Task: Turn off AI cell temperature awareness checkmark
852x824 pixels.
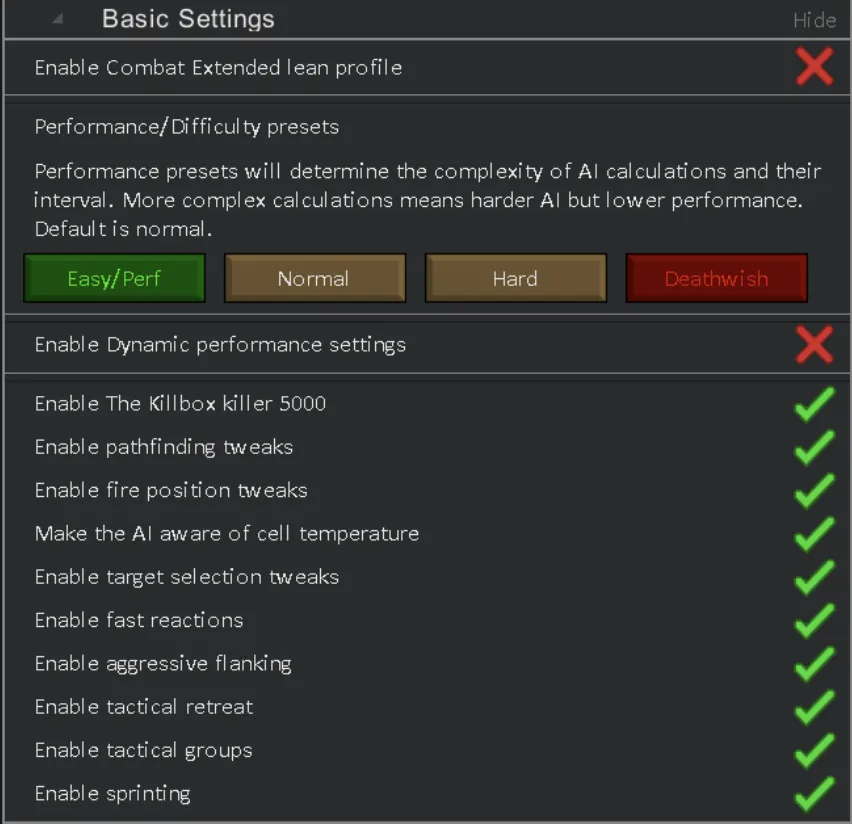Action: (814, 534)
